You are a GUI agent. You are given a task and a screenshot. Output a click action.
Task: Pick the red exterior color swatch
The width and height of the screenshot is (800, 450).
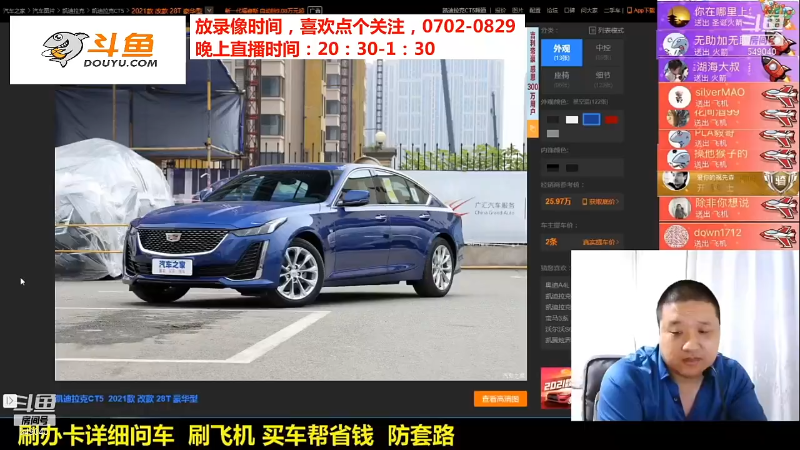tap(611, 120)
